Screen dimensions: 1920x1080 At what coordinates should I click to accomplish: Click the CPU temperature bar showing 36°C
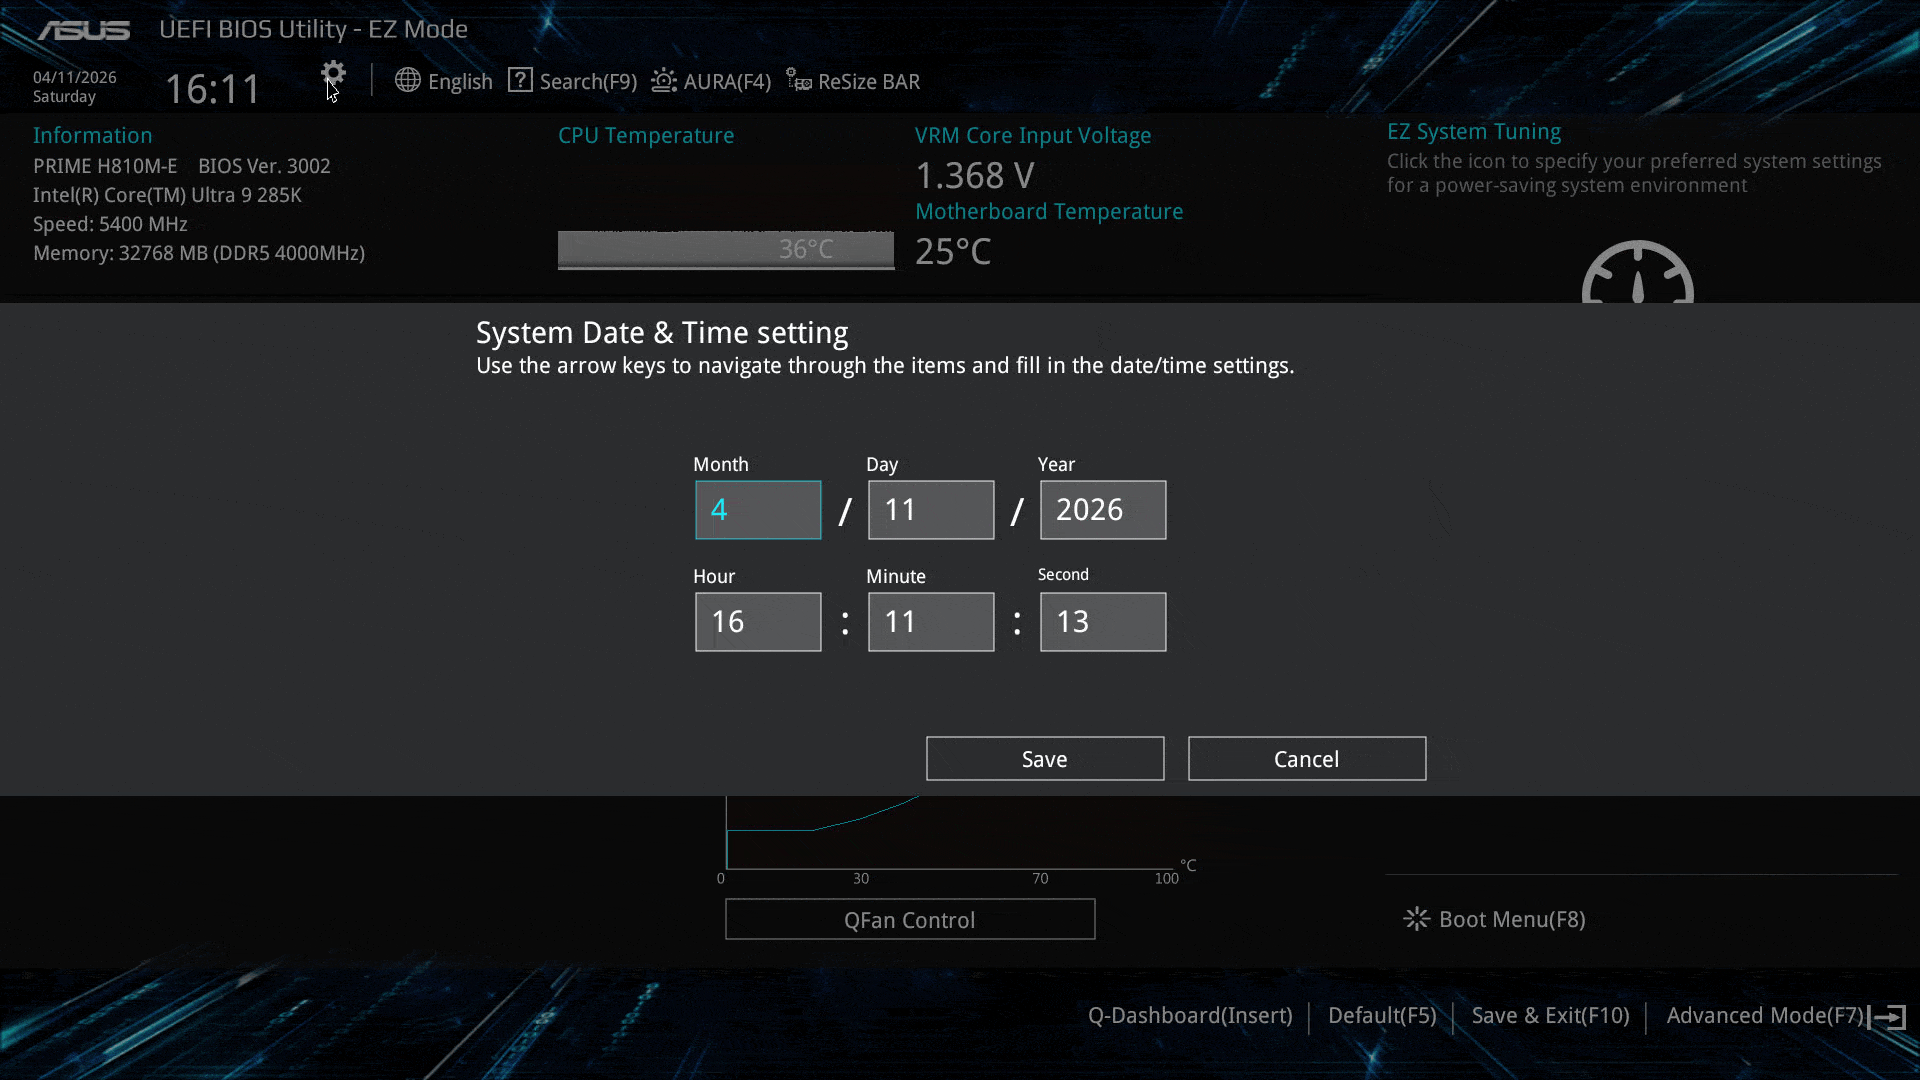(x=726, y=250)
